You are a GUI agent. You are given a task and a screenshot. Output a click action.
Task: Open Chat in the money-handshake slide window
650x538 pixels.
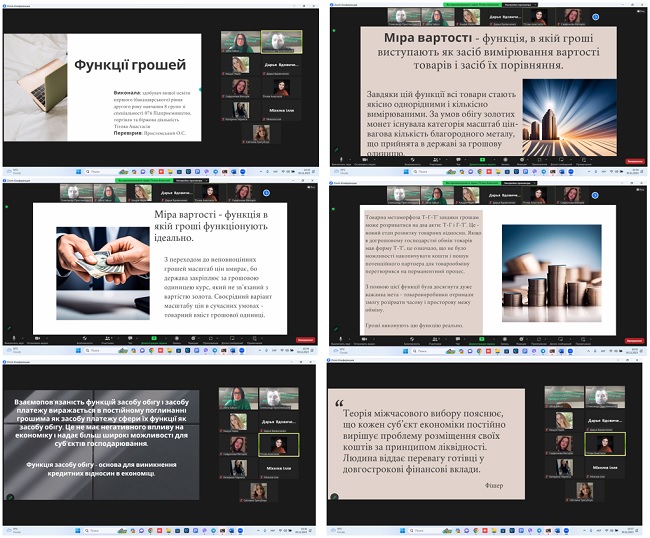click(130, 339)
